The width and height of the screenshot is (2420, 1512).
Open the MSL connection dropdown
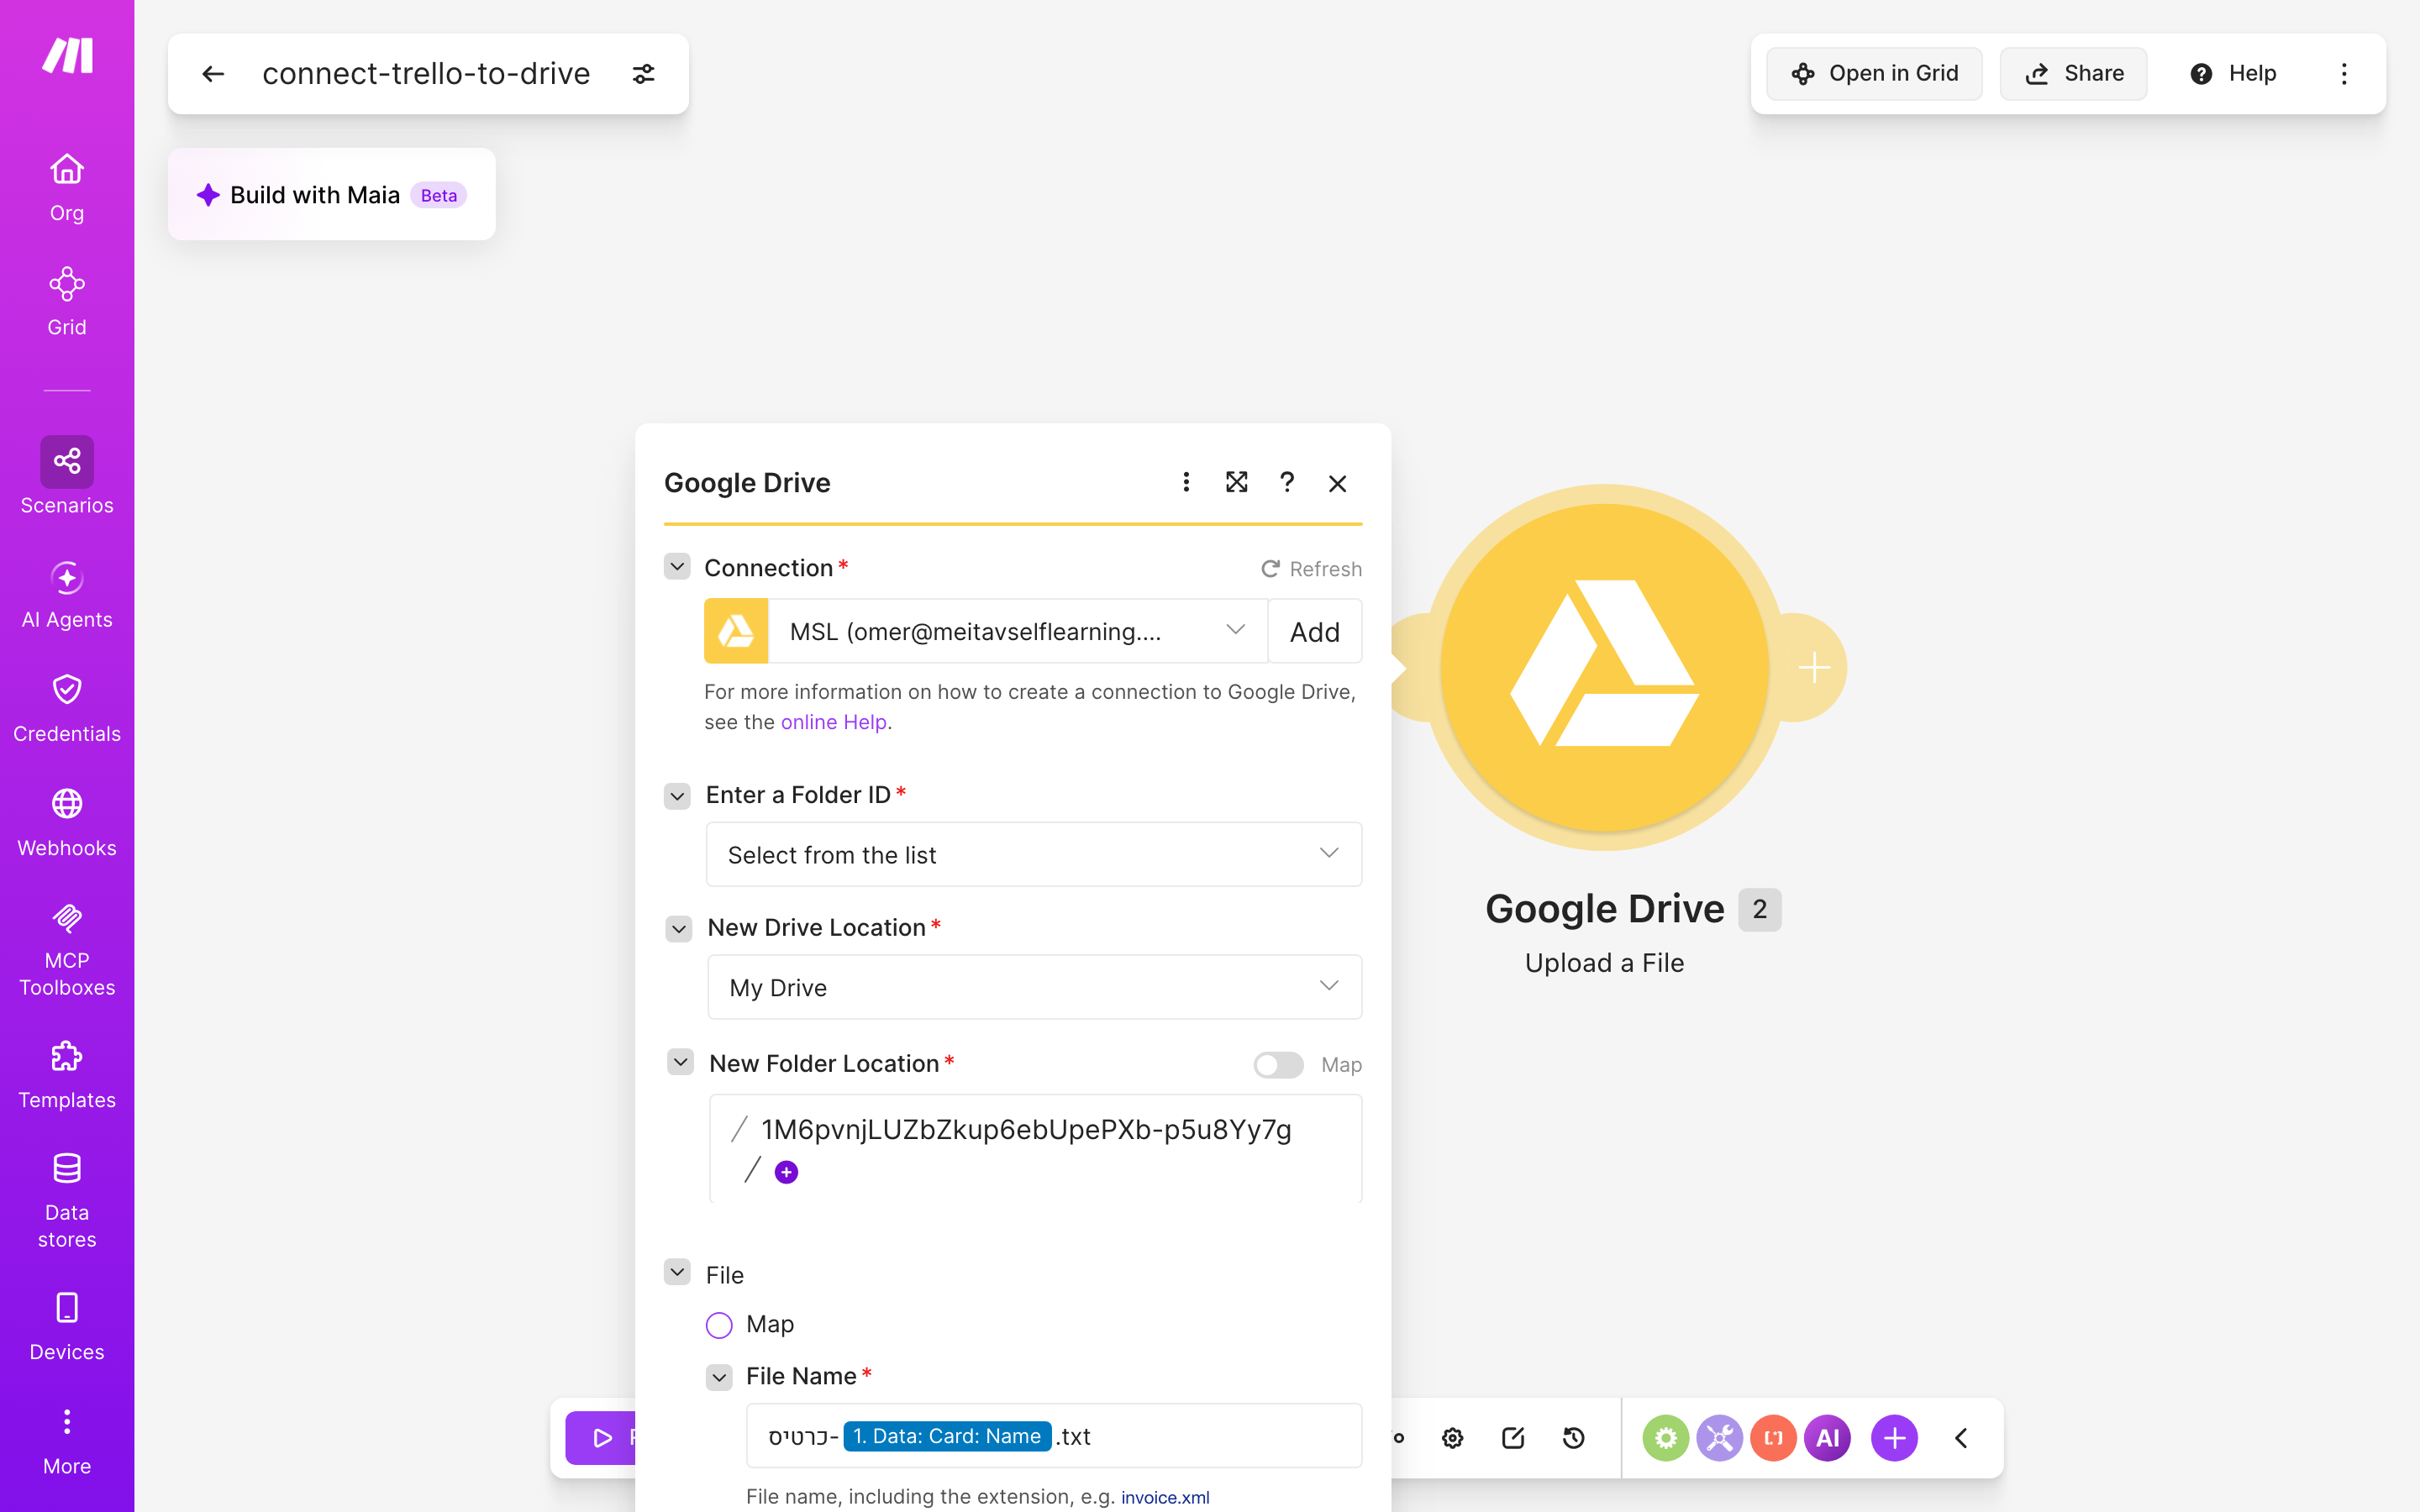click(x=1017, y=631)
